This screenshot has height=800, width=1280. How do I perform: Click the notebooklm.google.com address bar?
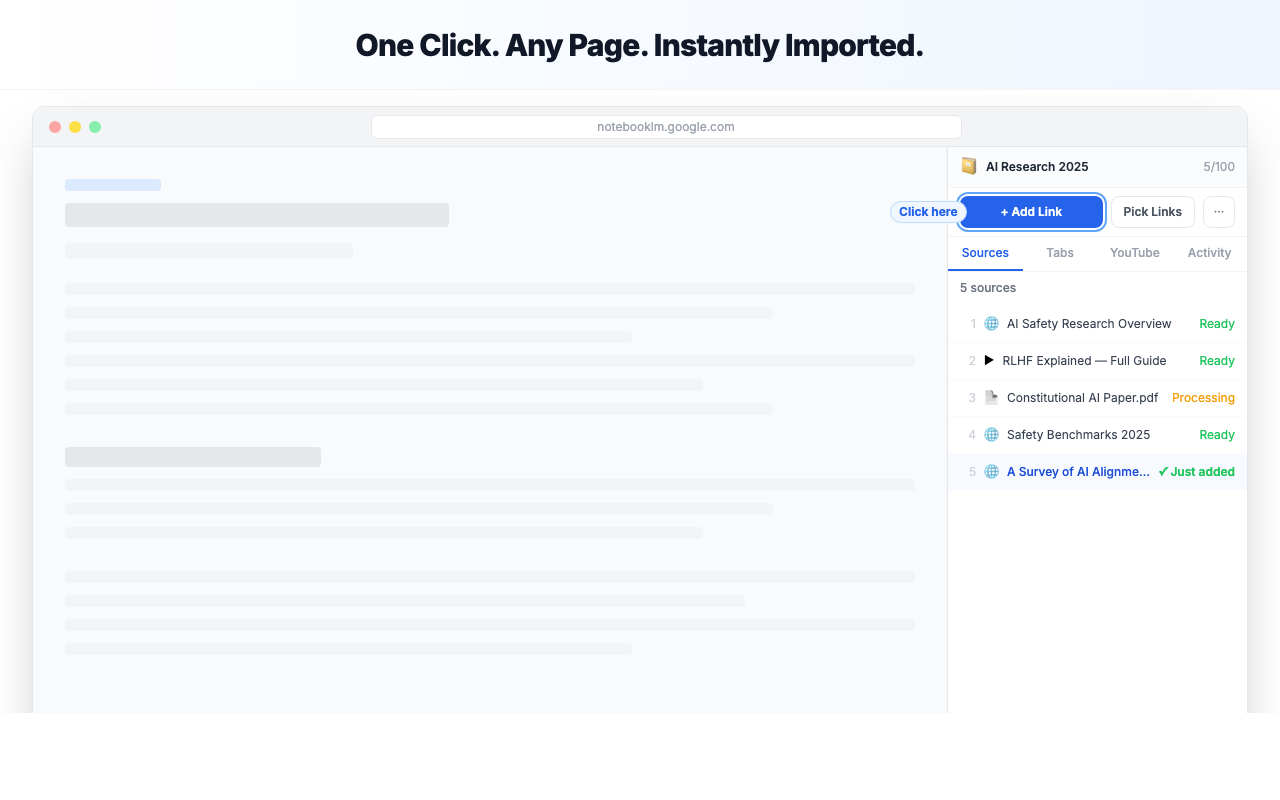click(666, 127)
